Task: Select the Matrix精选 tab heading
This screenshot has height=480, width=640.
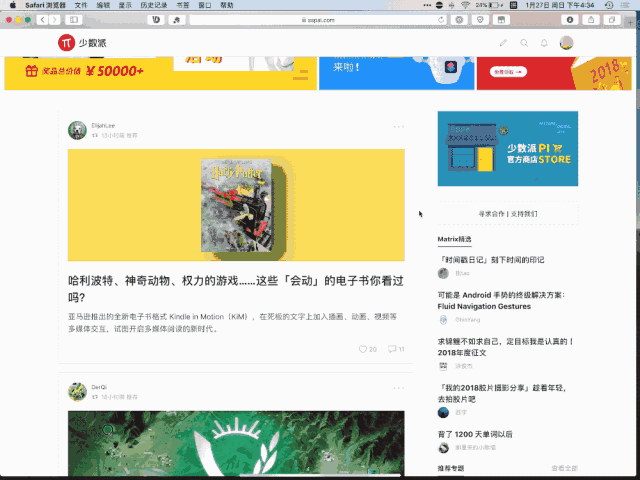Action: point(454,239)
